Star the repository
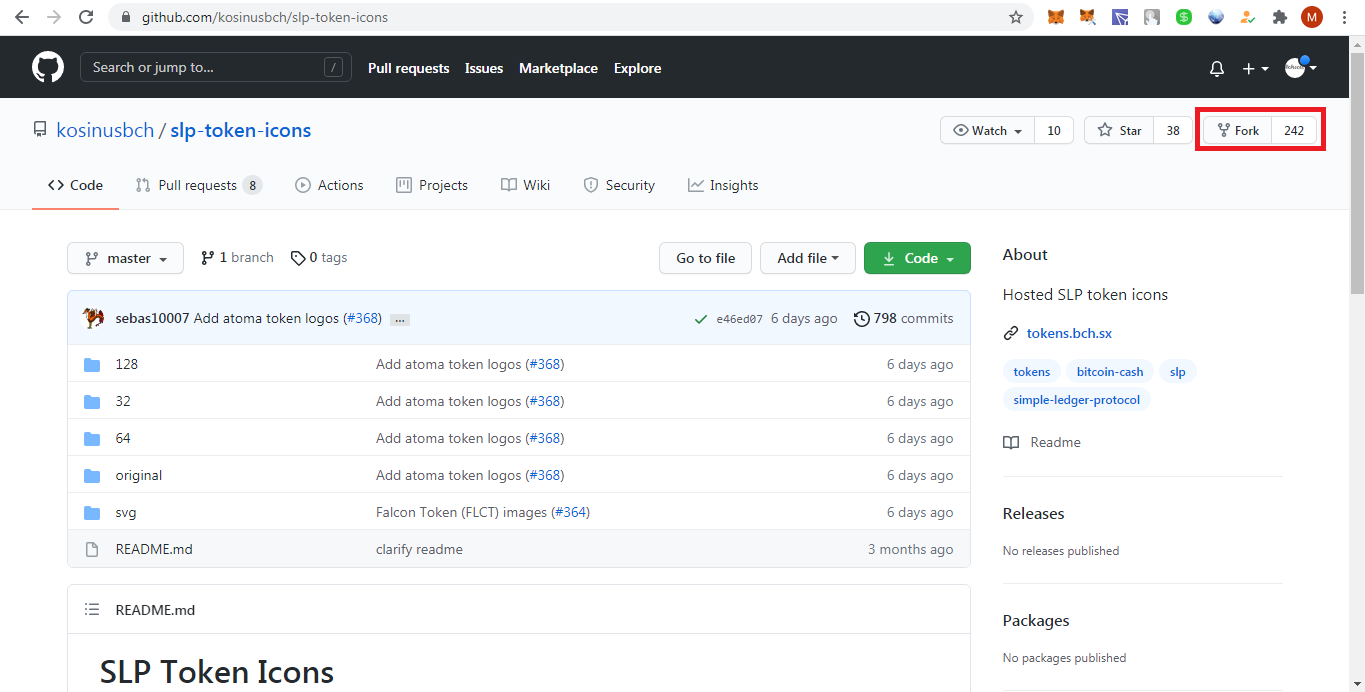The height and width of the screenshot is (692, 1365). (x=1119, y=130)
